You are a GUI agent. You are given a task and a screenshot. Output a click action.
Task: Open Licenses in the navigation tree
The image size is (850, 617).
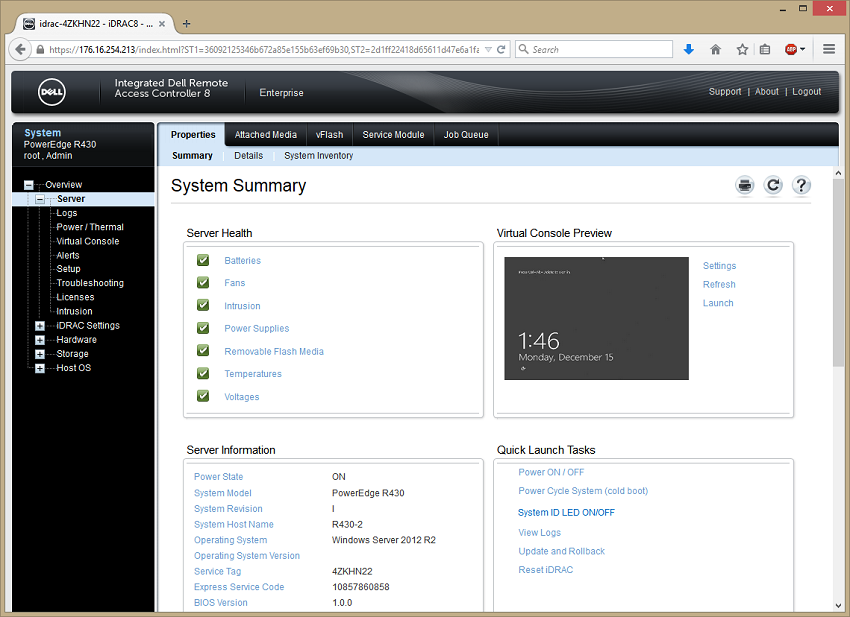pyautogui.click(x=75, y=297)
